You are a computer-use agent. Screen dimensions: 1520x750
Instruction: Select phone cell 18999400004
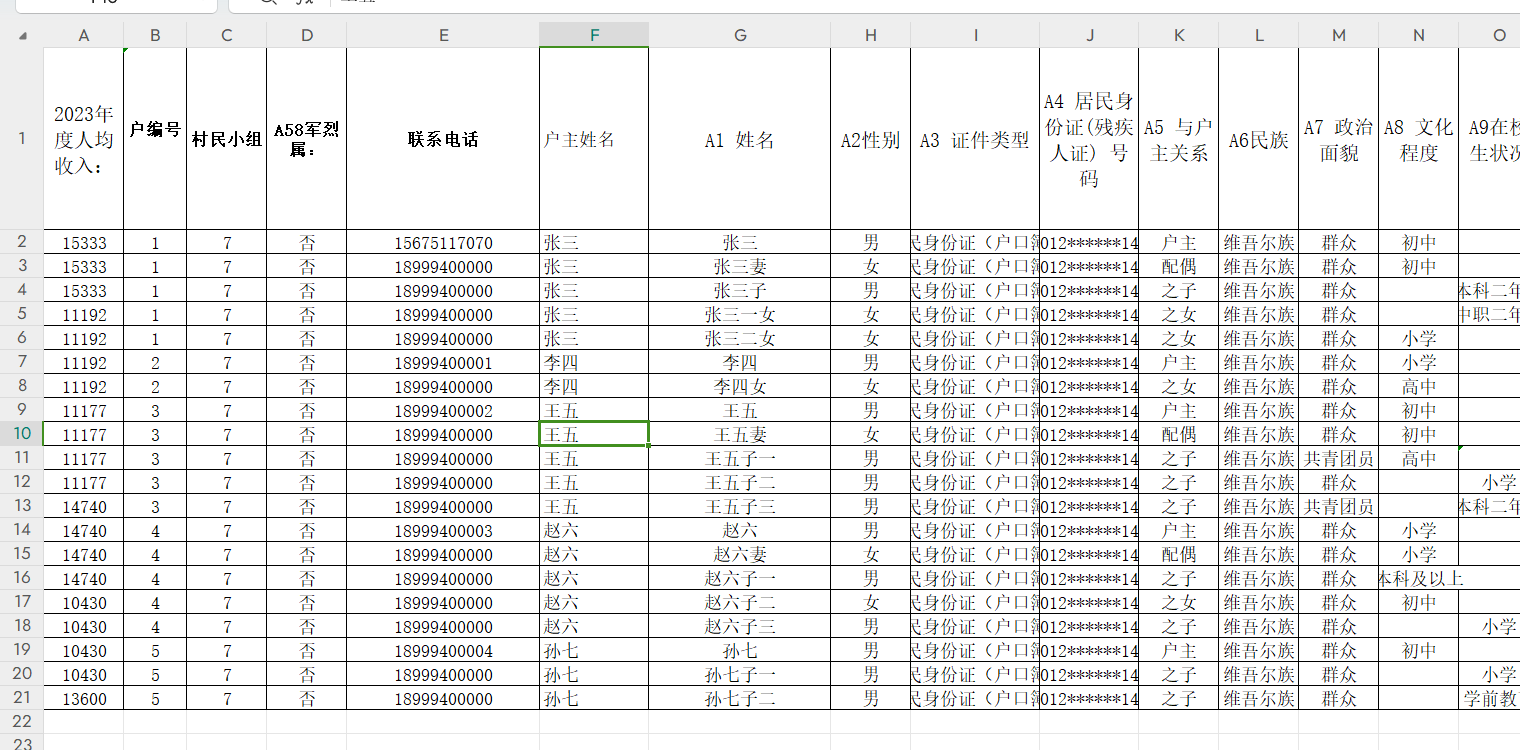click(443, 650)
